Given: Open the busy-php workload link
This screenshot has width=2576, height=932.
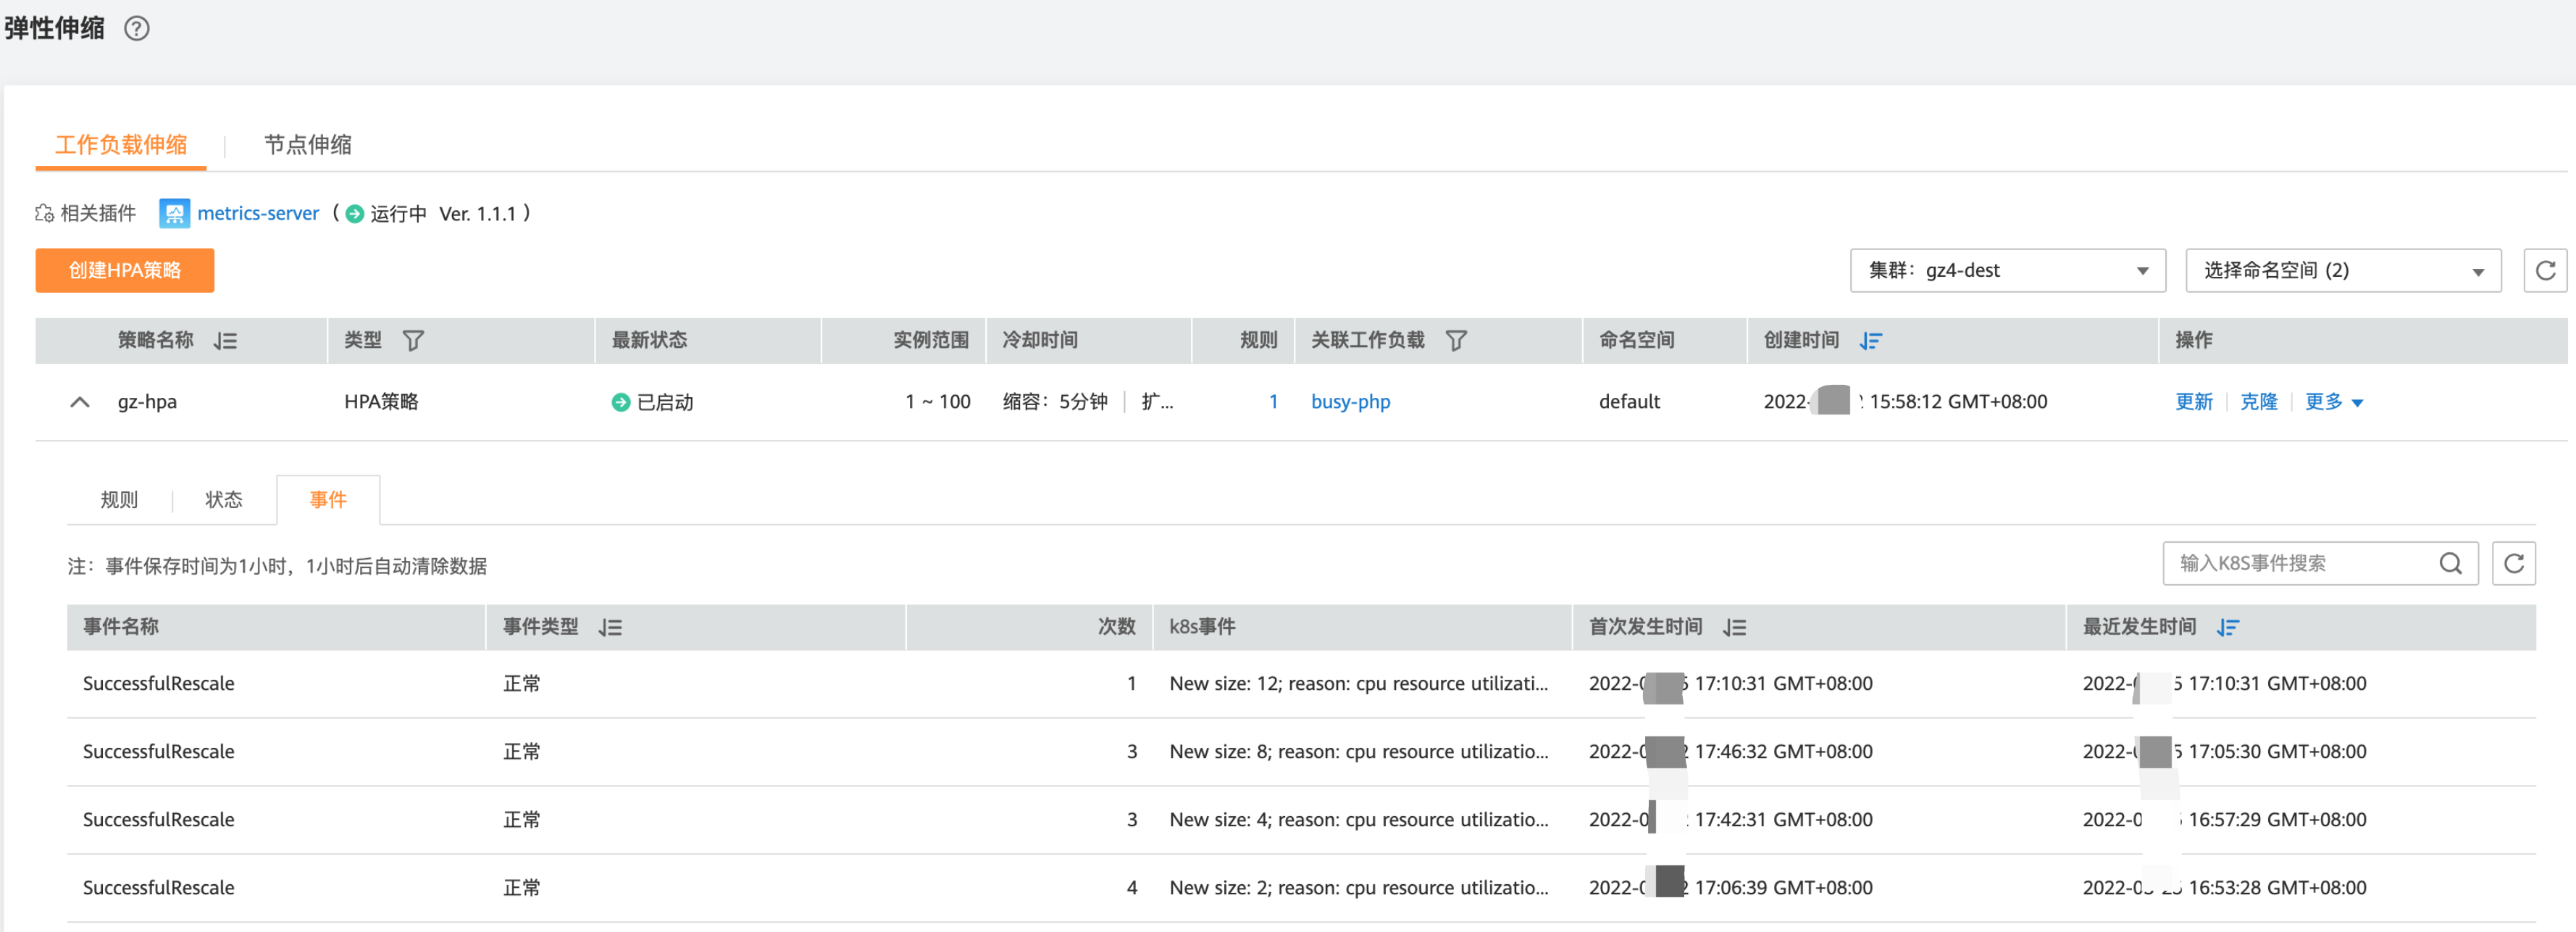Looking at the screenshot, I should [1350, 402].
